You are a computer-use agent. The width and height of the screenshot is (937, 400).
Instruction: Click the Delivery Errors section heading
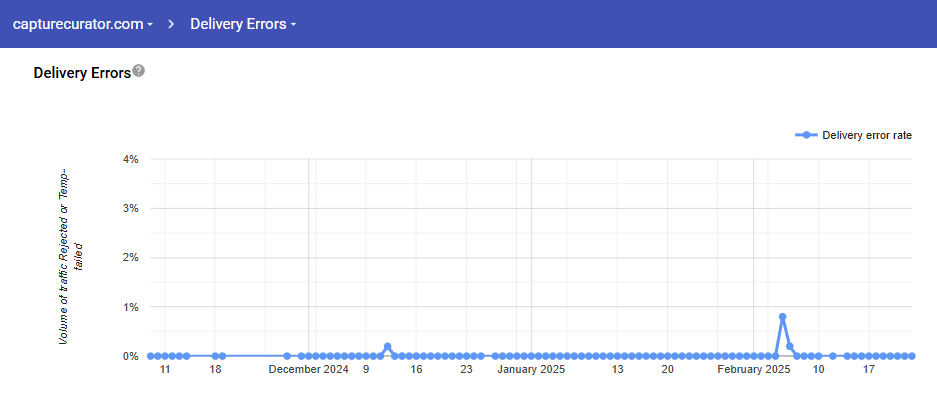pos(82,73)
